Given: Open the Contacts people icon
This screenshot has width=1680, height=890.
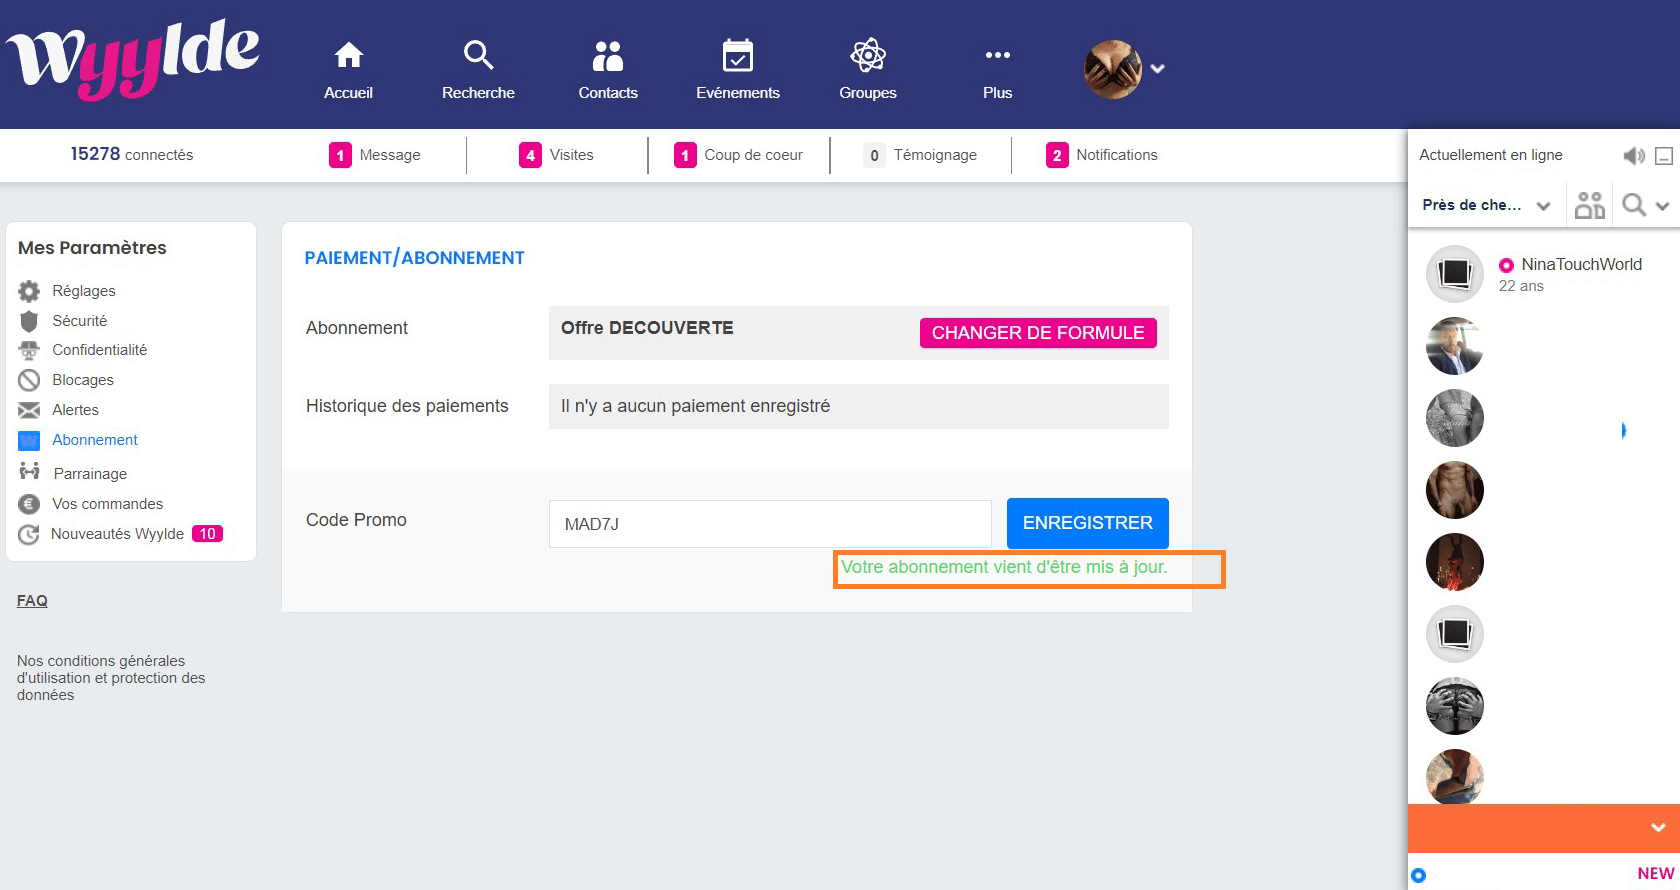Looking at the screenshot, I should (608, 55).
